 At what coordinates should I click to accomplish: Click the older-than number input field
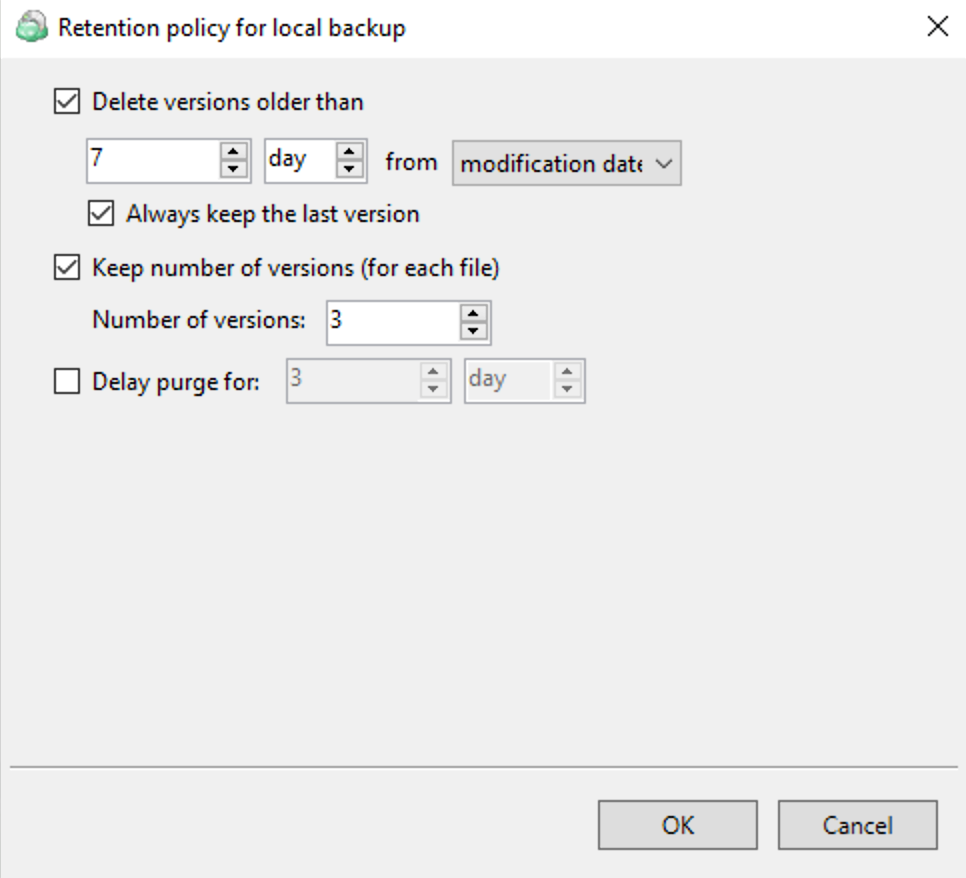152,161
